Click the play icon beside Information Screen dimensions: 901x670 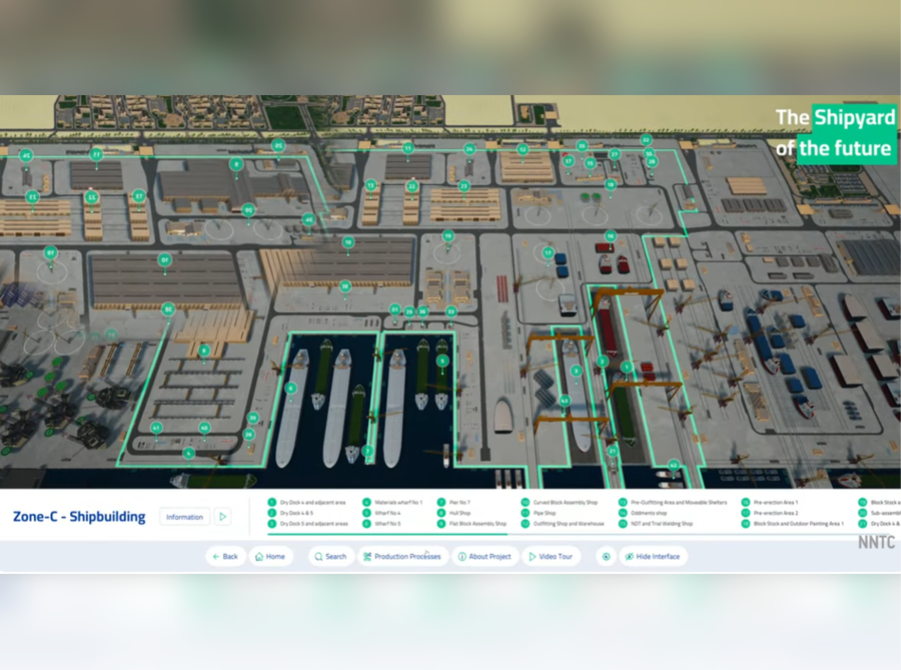point(223,517)
